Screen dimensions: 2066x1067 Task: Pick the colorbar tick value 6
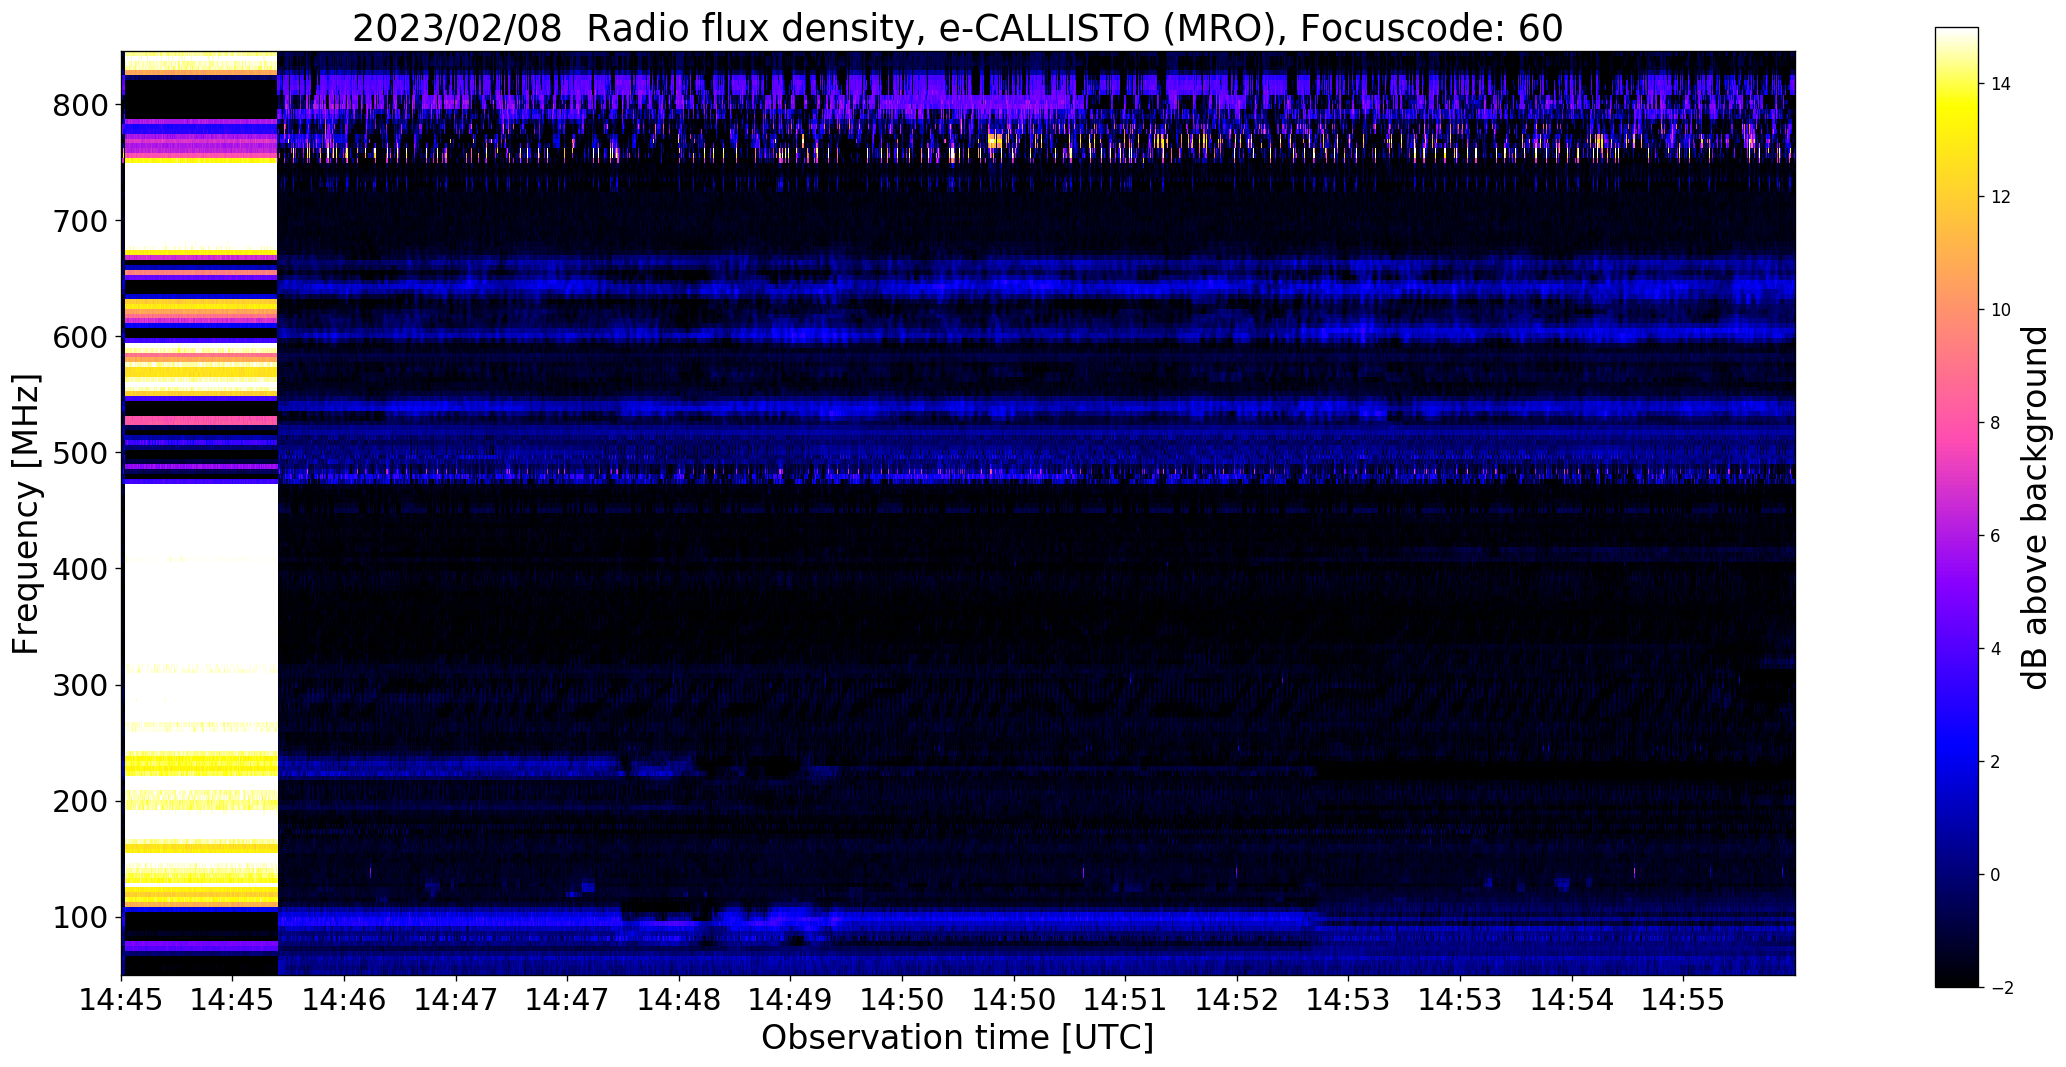pos(1996,536)
